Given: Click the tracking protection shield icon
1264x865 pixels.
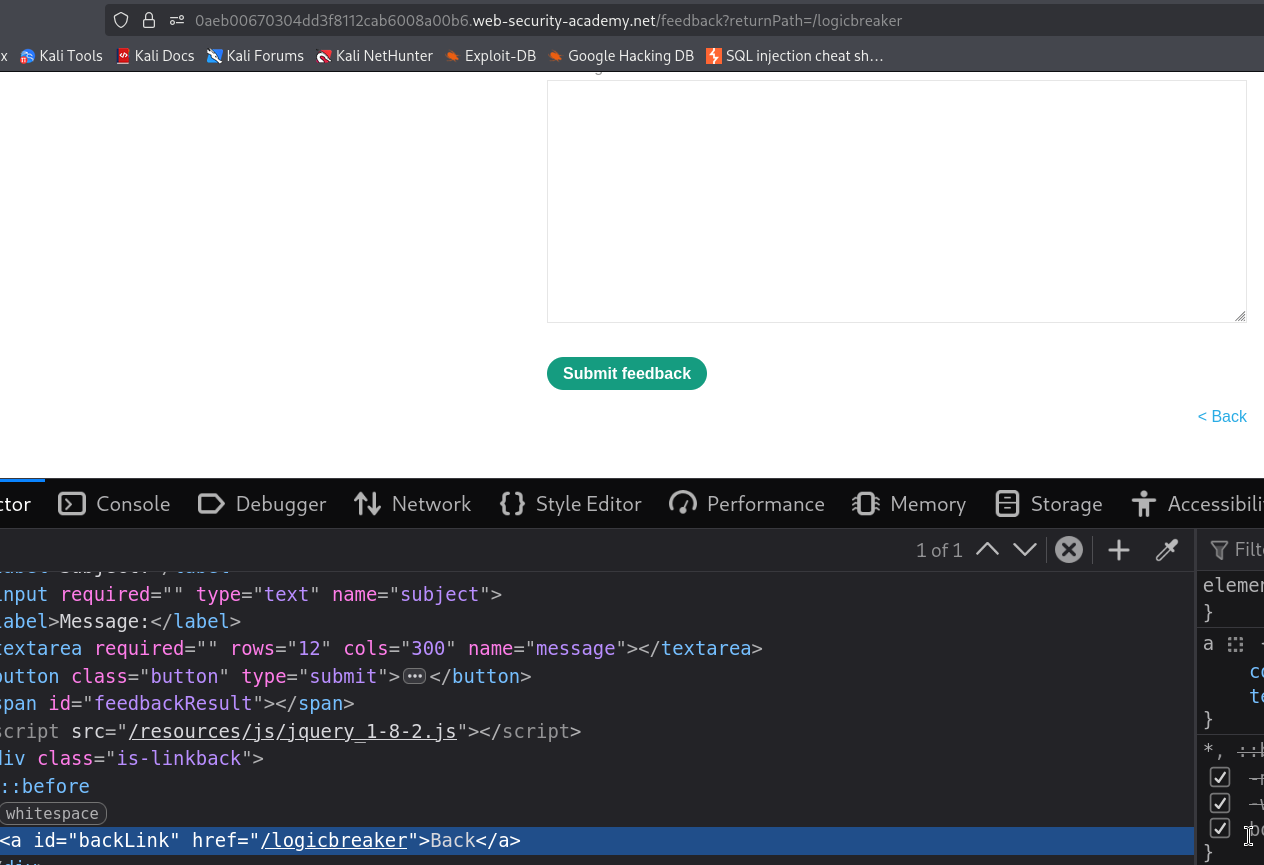Looking at the screenshot, I should click(121, 20).
